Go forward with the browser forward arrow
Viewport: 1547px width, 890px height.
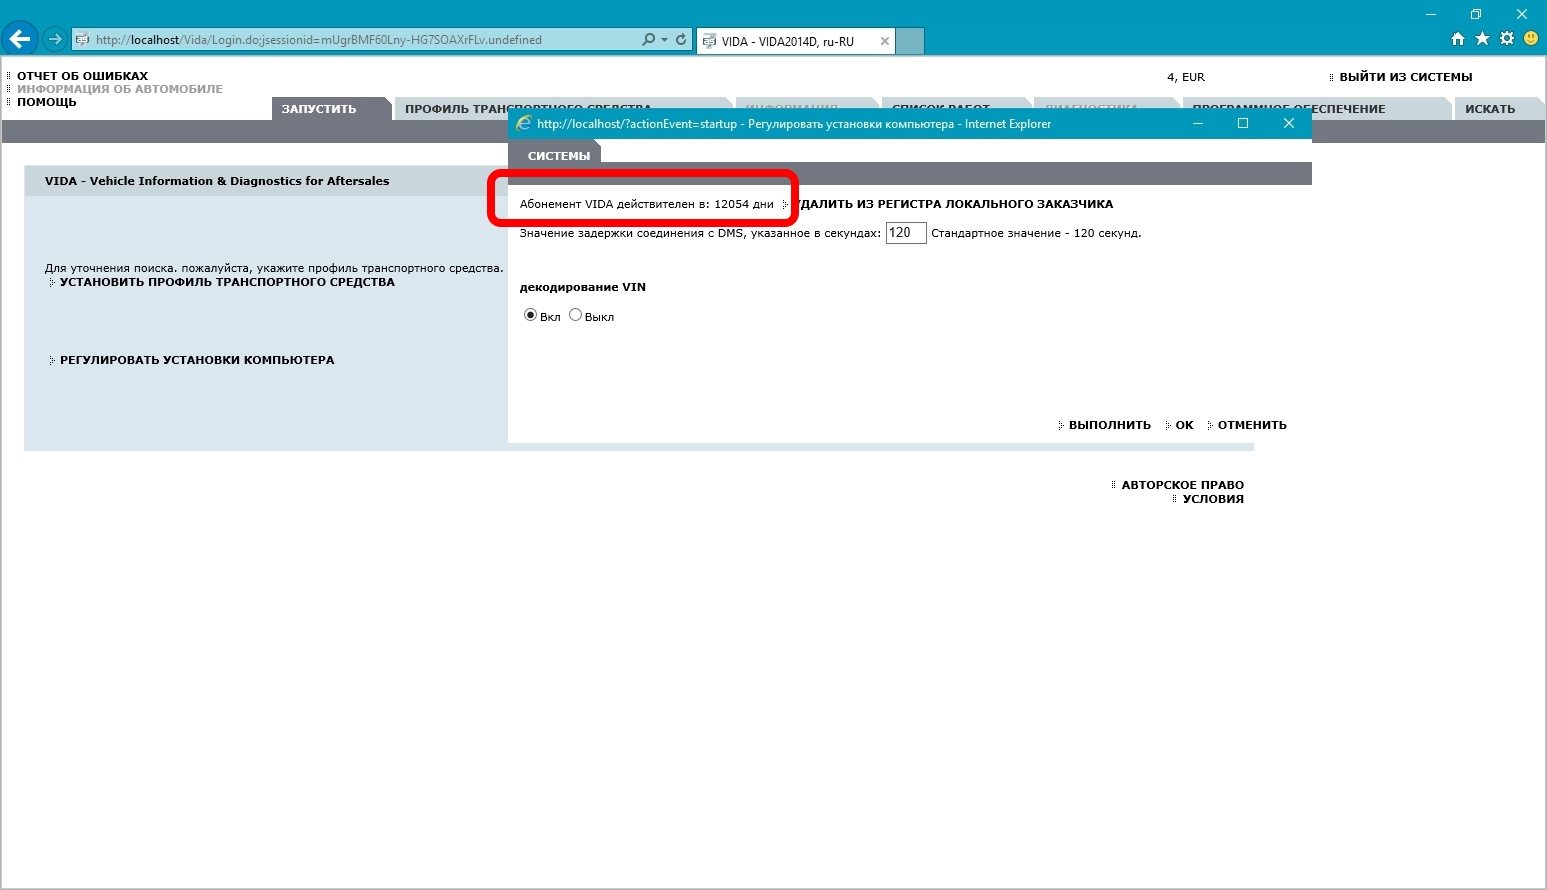point(55,40)
